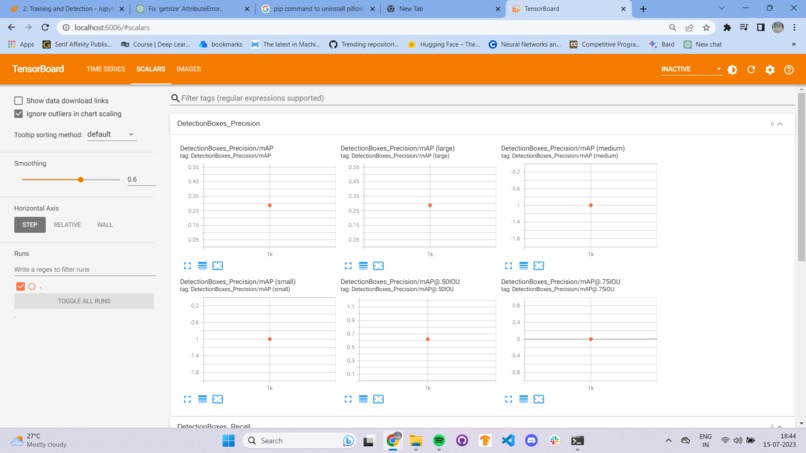Expand the mAP (large) chart to full size
The image size is (806, 453).
pyautogui.click(x=348, y=265)
